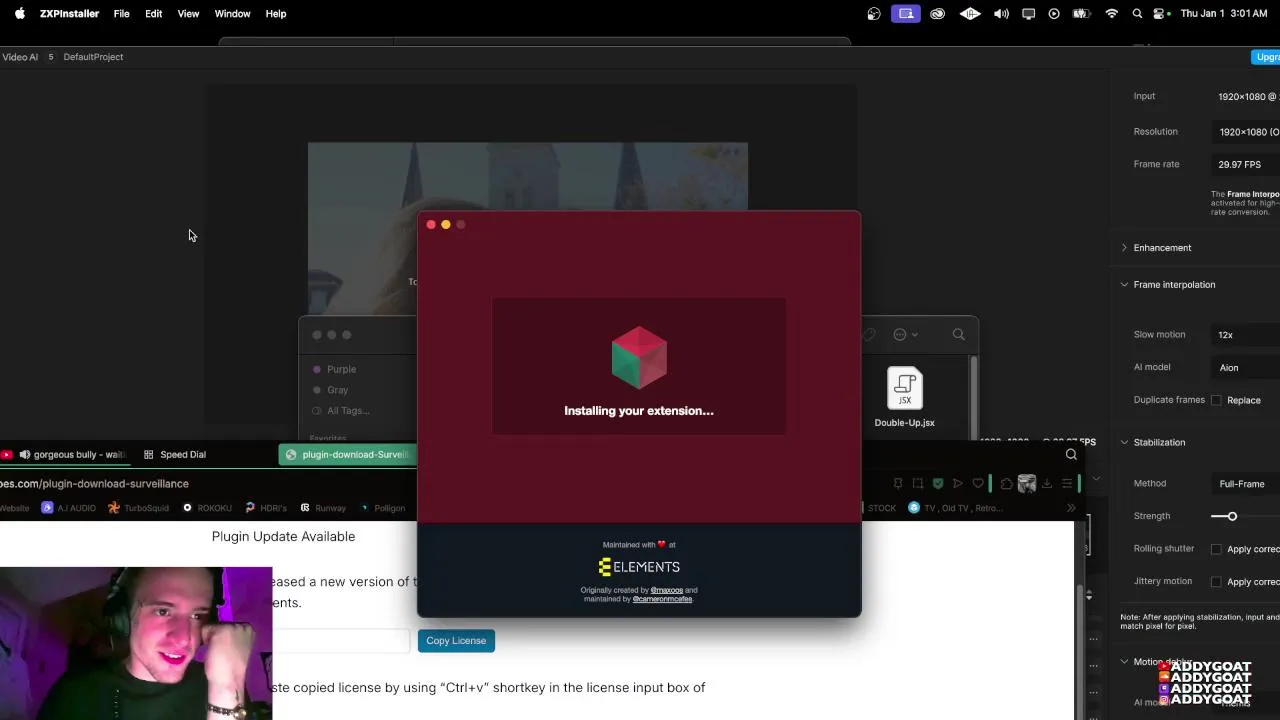
Task: Open the Apple menu
Action: pyautogui.click(x=19, y=14)
